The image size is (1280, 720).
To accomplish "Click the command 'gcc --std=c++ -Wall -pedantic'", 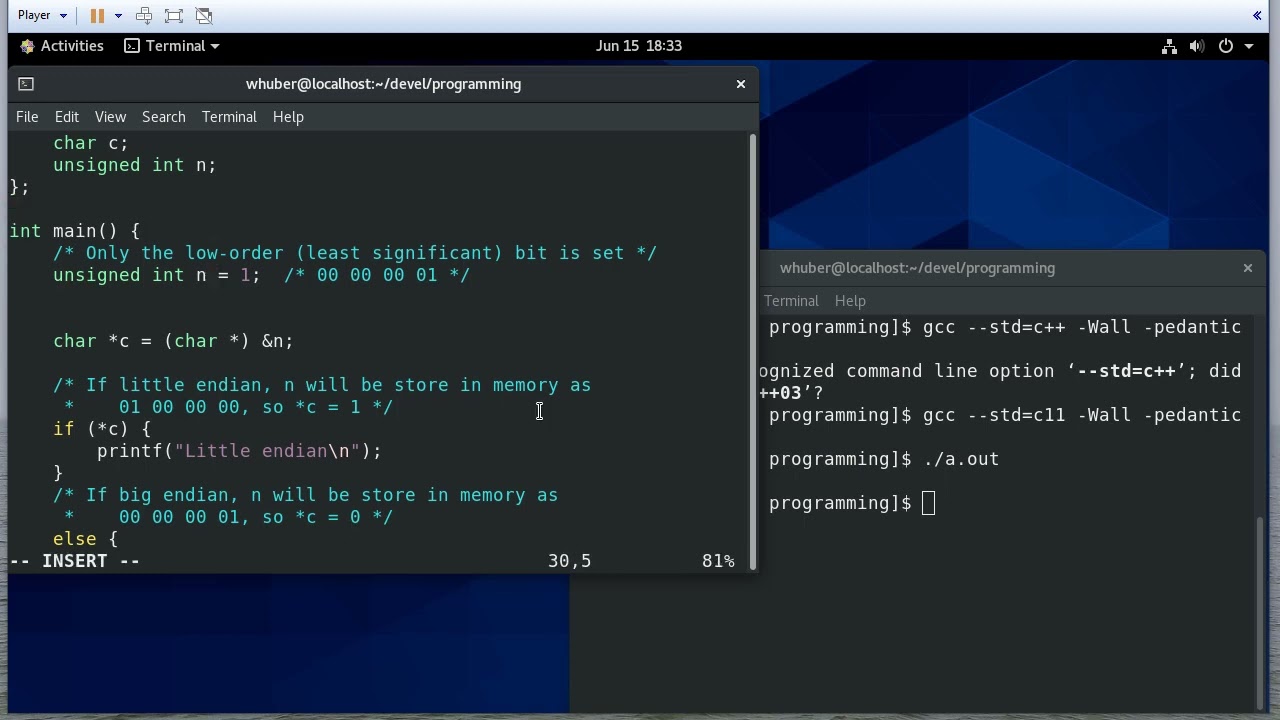I will [x=1082, y=327].
